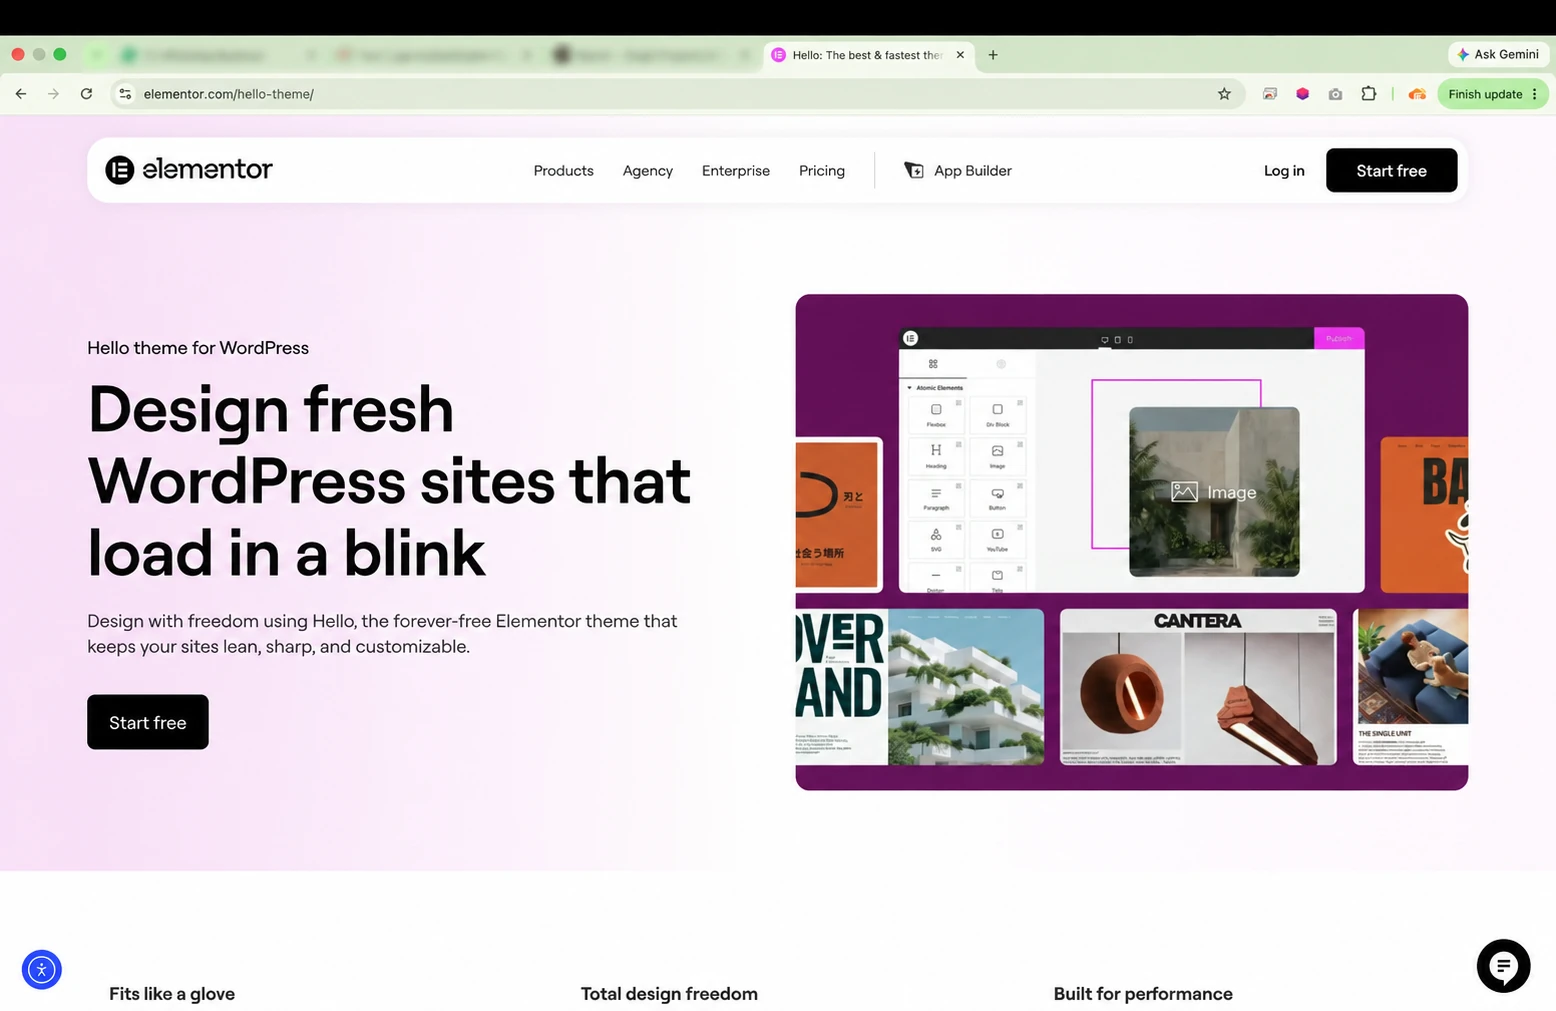Open the Products menu
This screenshot has height=1011, width=1556.
564,171
